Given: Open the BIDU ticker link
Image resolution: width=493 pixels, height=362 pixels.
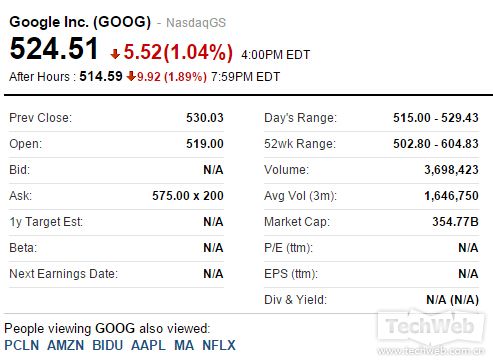Looking at the screenshot, I should coord(108,345).
